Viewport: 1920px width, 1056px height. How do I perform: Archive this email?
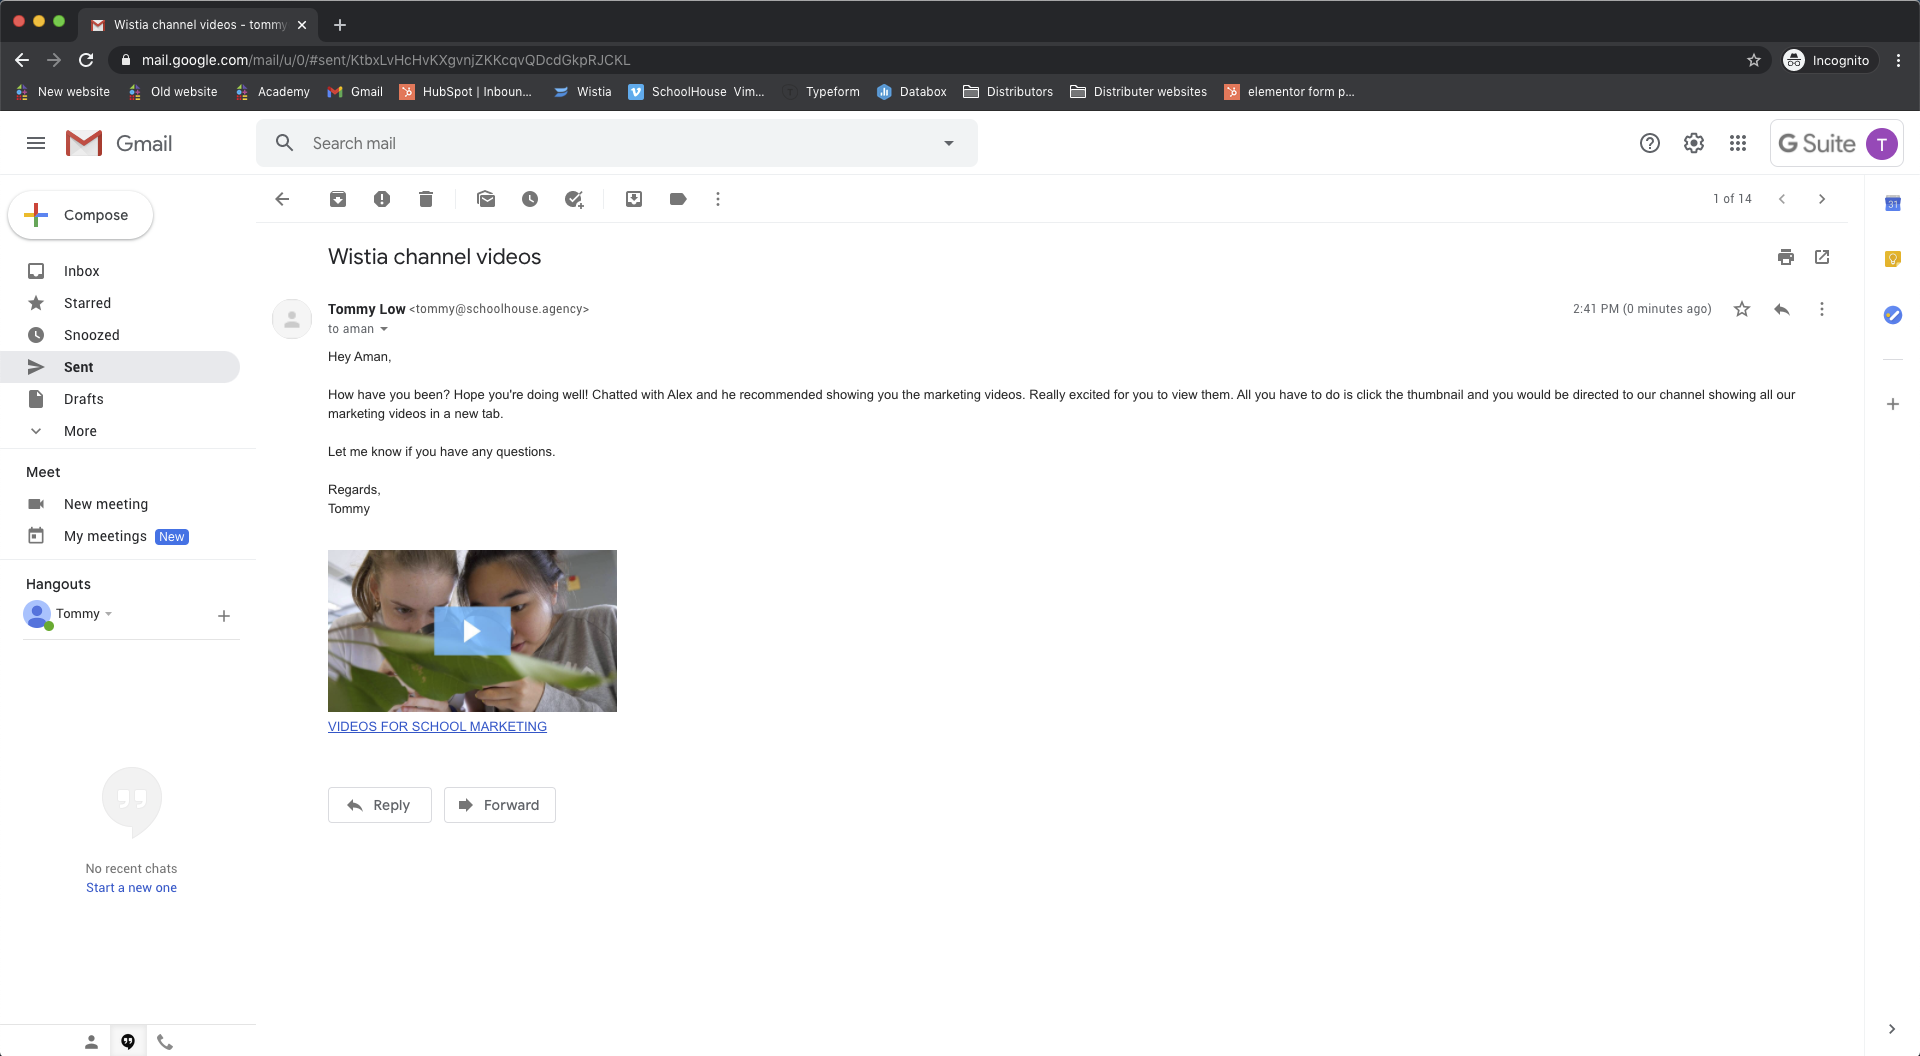point(338,199)
